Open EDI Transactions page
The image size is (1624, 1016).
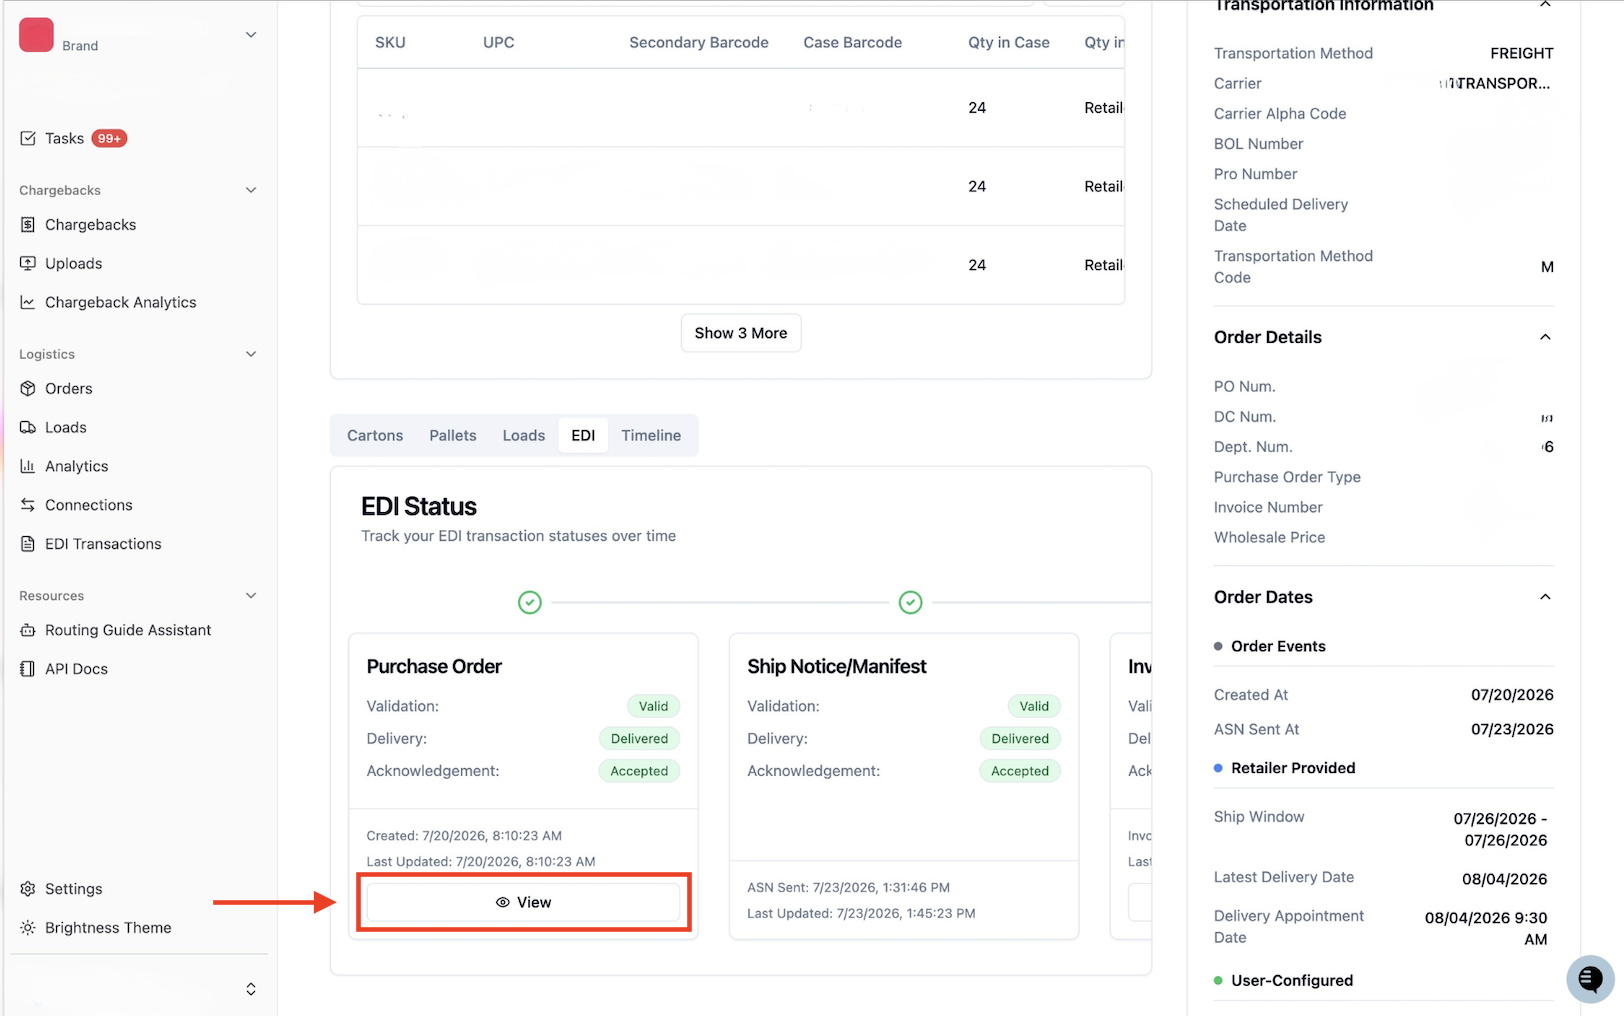pyautogui.click(x=103, y=544)
